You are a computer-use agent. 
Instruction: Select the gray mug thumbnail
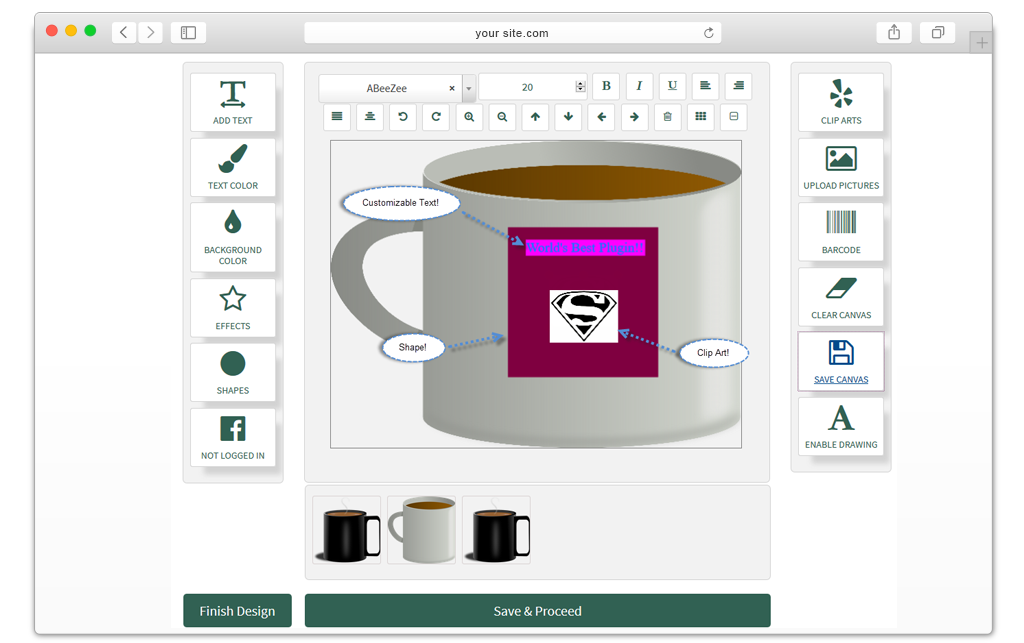point(422,529)
